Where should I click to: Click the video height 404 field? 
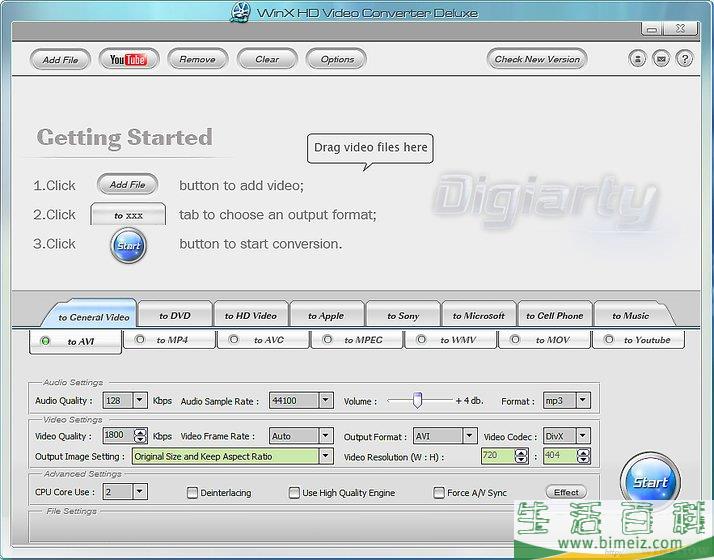560,456
